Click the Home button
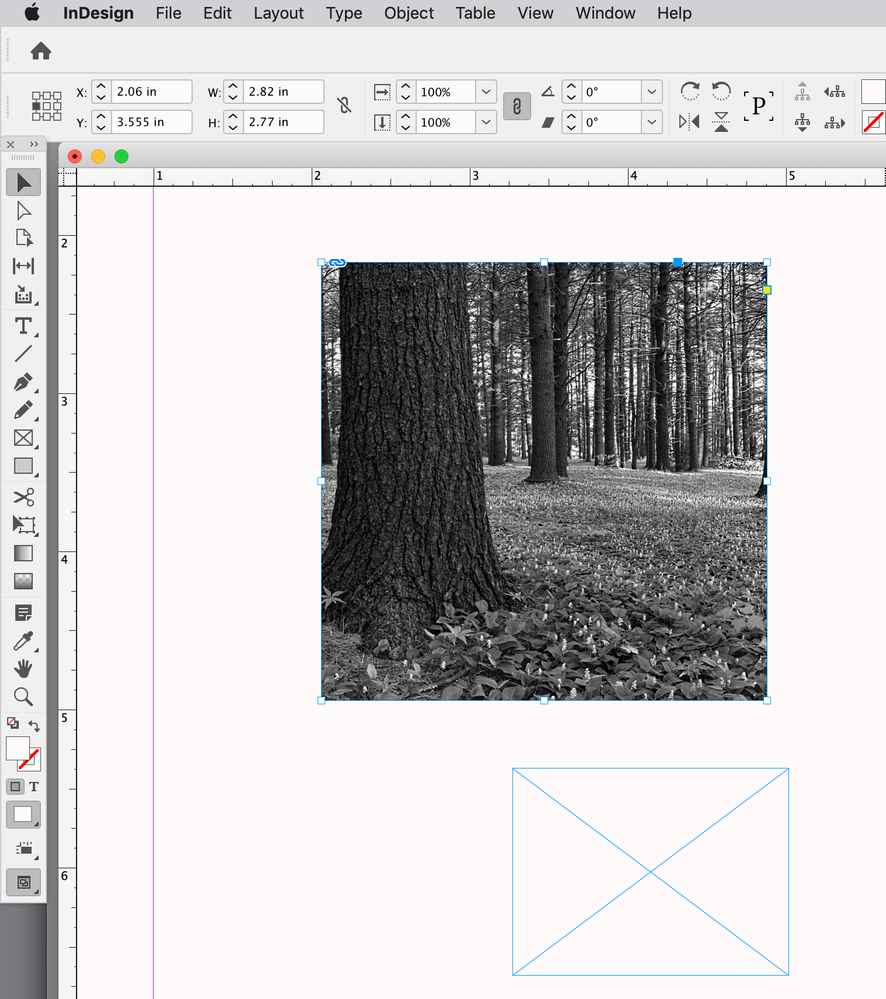886x999 pixels. [41, 51]
